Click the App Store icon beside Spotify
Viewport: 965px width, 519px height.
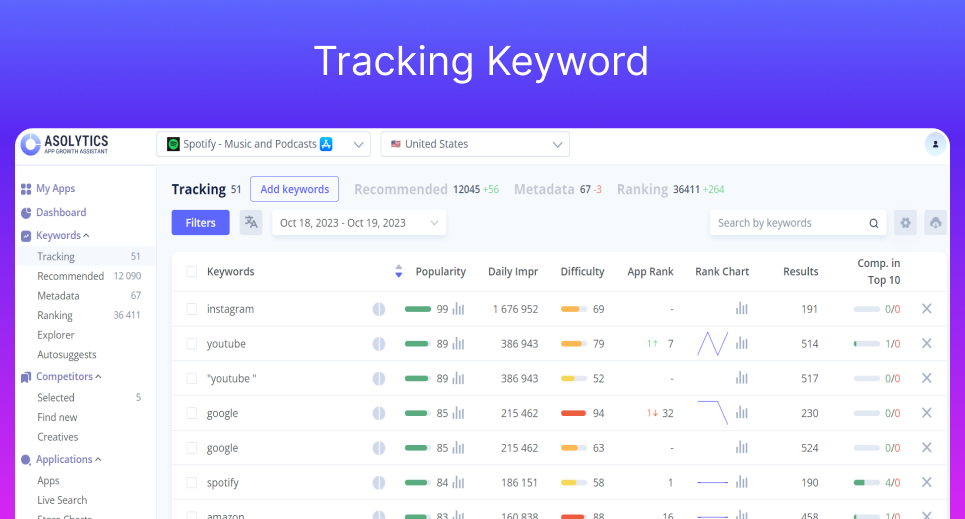326,144
